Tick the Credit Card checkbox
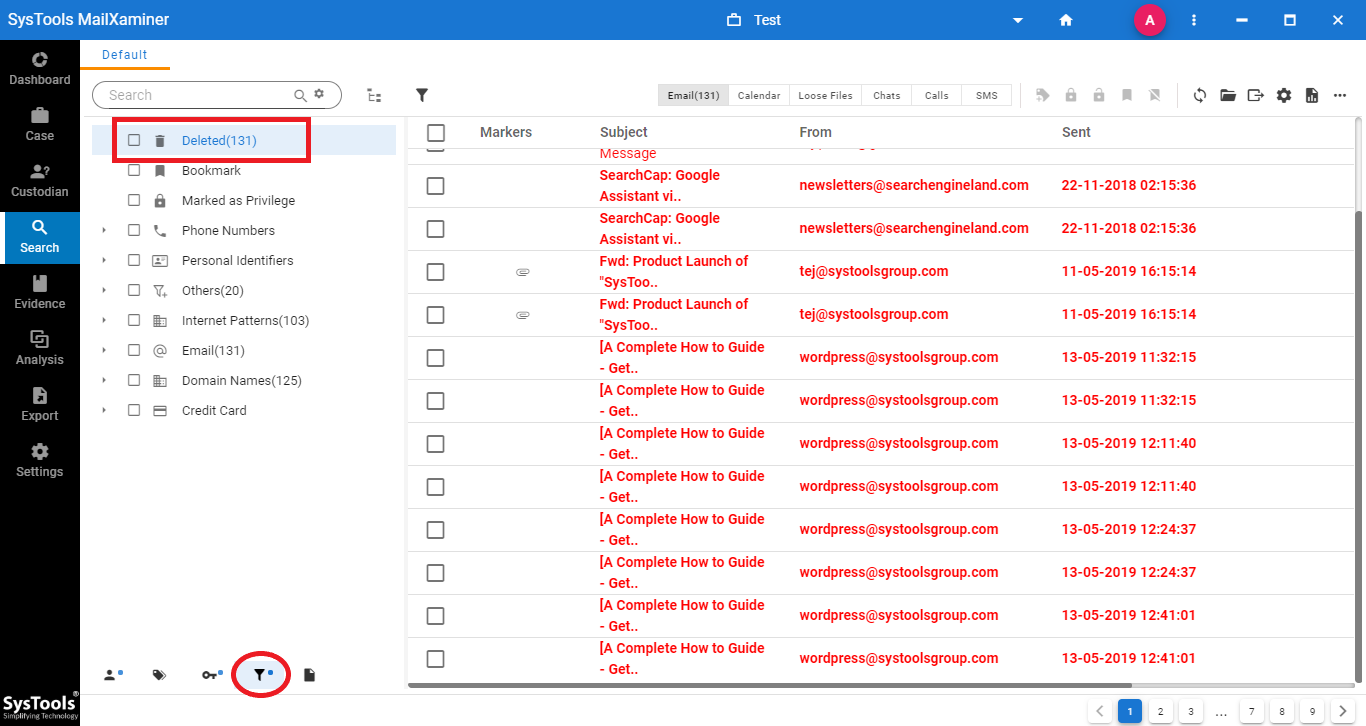1366x726 pixels. (x=134, y=410)
